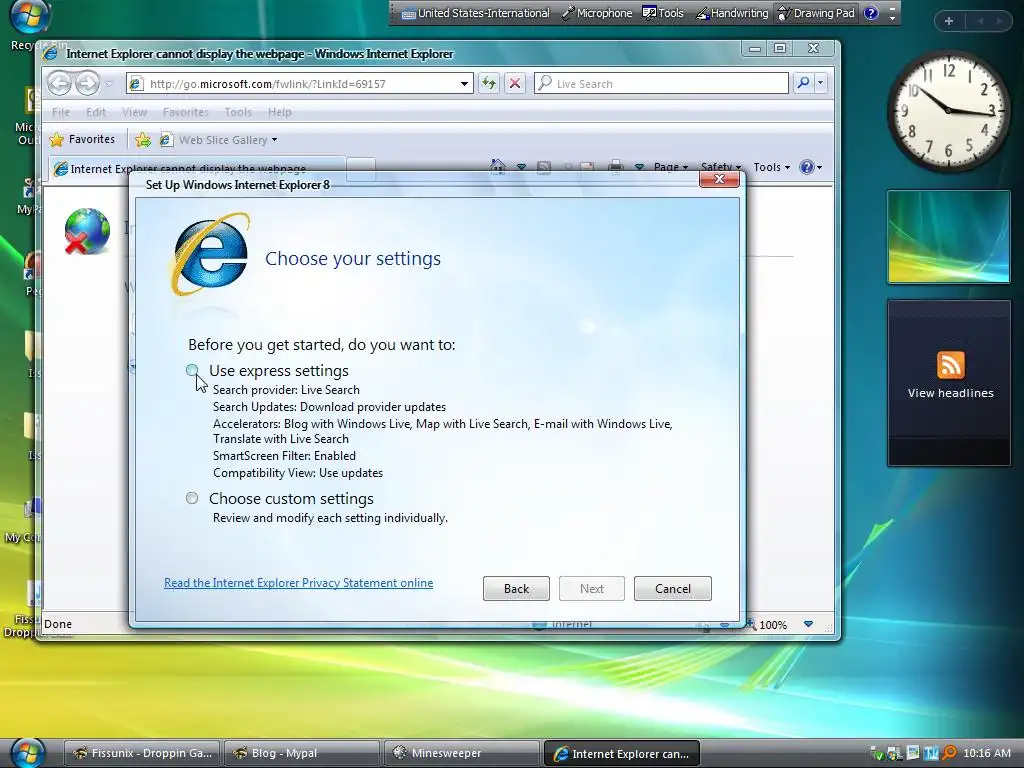Click the Add to Favorites Bar icon
Image resolution: width=1024 pixels, height=768 pixels.
click(142, 140)
